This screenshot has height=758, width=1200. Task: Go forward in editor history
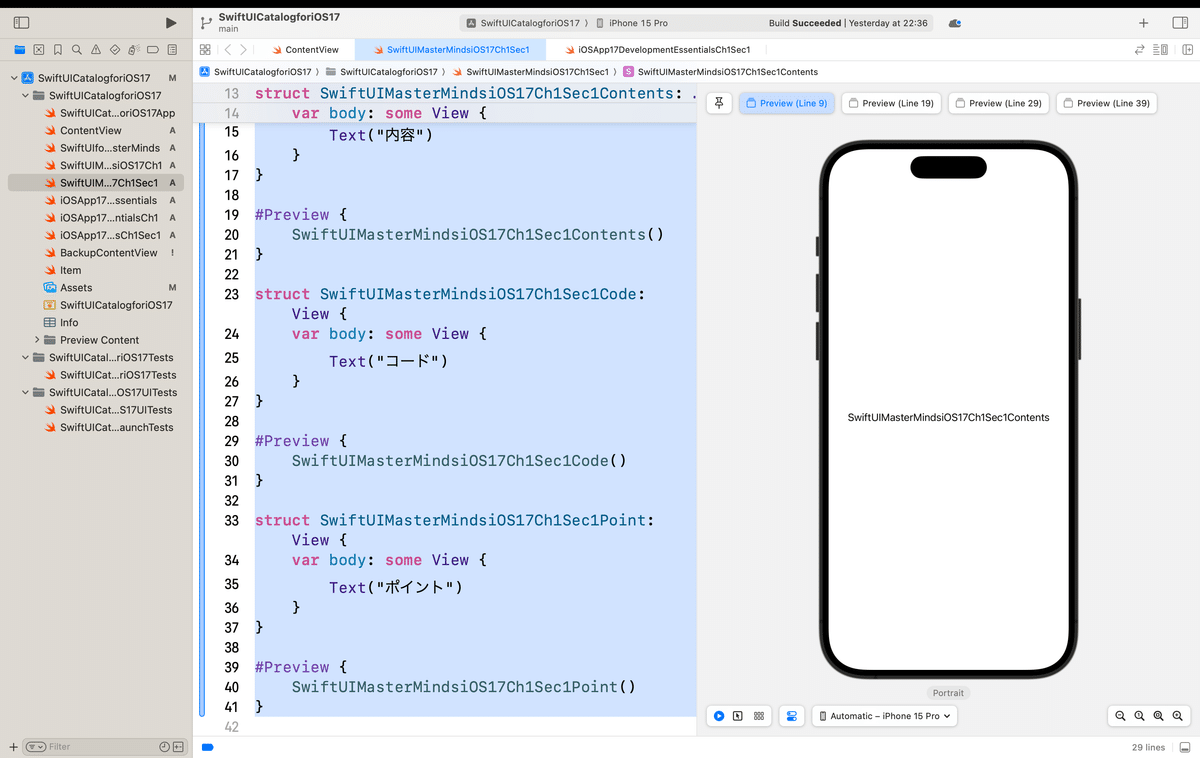pyautogui.click(x=243, y=49)
